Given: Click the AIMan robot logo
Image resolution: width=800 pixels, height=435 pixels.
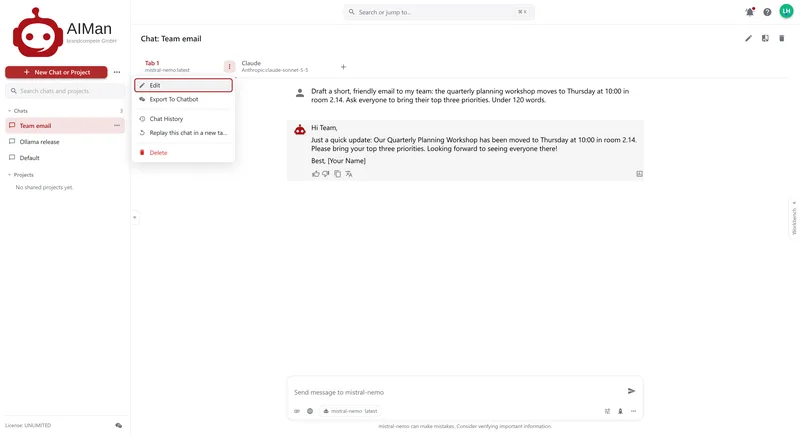Looking at the screenshot, I should coord(38,33).
